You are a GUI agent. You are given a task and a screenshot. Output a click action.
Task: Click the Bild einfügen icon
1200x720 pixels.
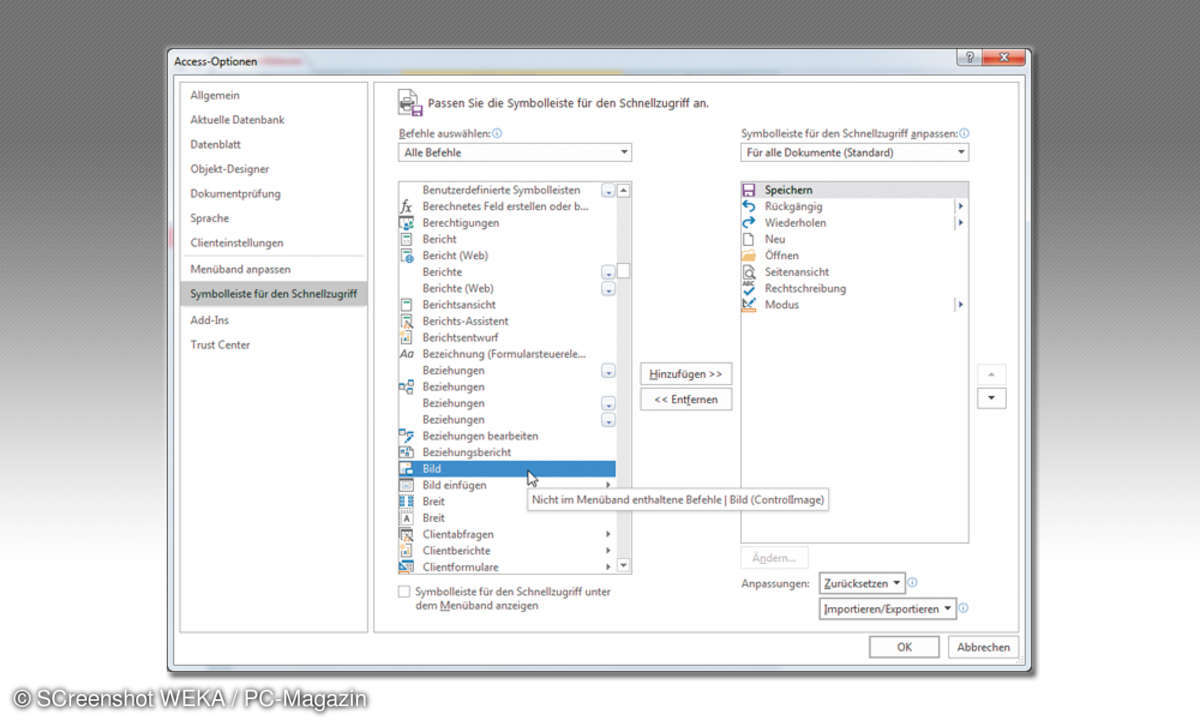coord(406,485)
